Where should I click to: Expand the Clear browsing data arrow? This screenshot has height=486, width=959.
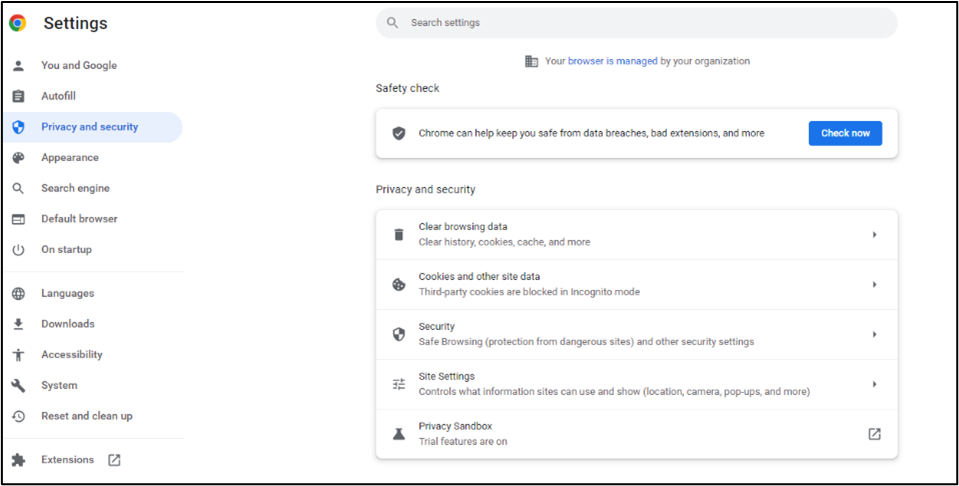(874, 235)
